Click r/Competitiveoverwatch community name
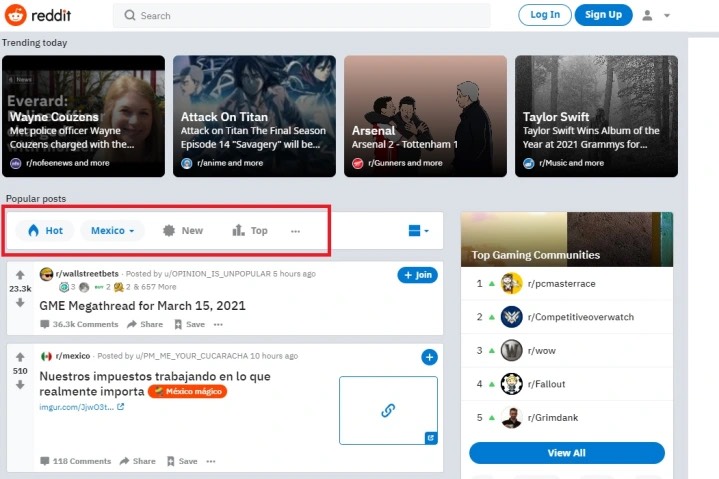 pos(581,317)
